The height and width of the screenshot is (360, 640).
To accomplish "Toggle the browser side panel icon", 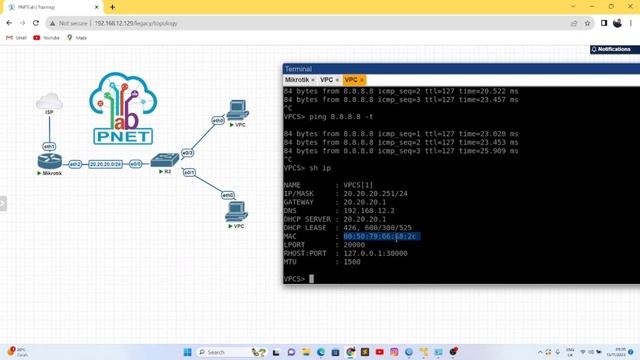I will (604, 23).
